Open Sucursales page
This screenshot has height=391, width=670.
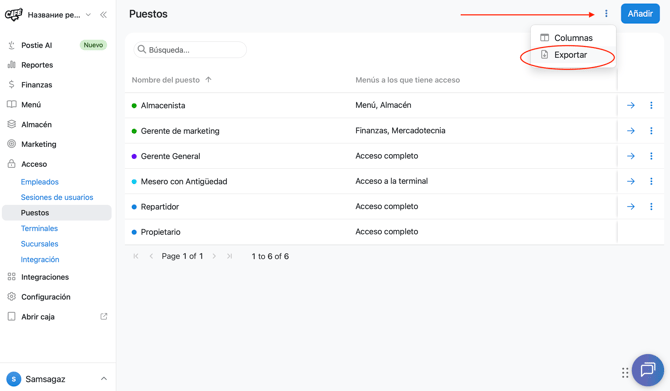[39, 244]
